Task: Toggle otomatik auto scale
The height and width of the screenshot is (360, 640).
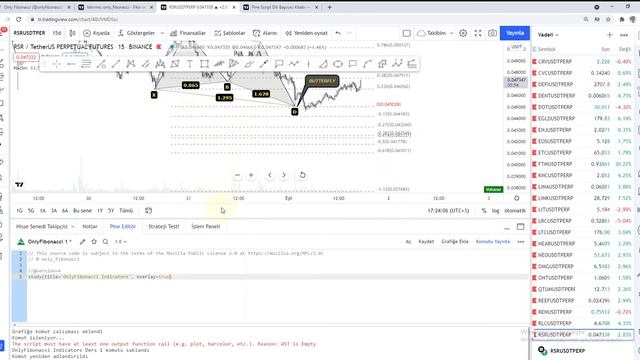Action: point(515,211)
